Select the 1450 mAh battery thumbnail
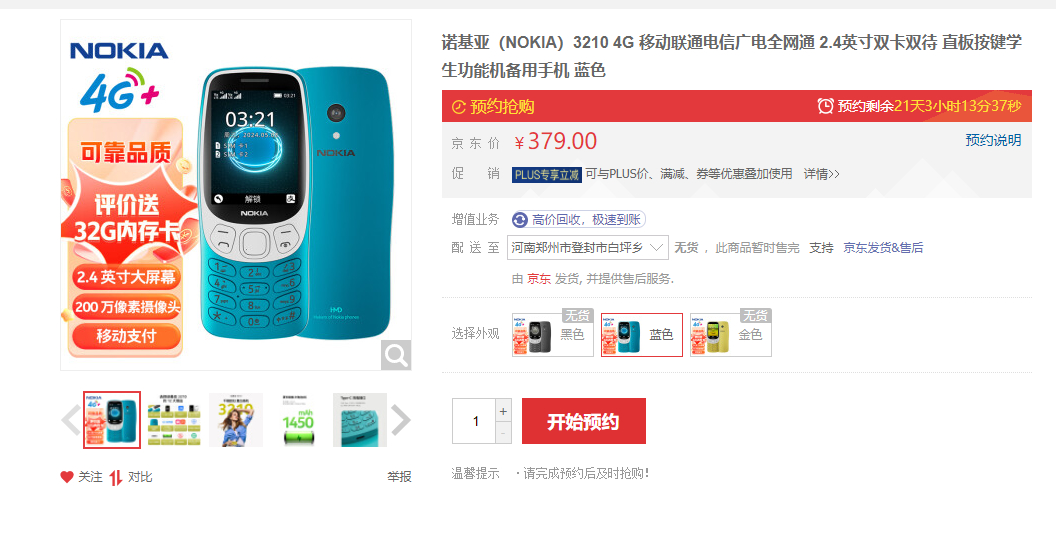This screenshot has width=1056, height=553. (x=298, y=420)
